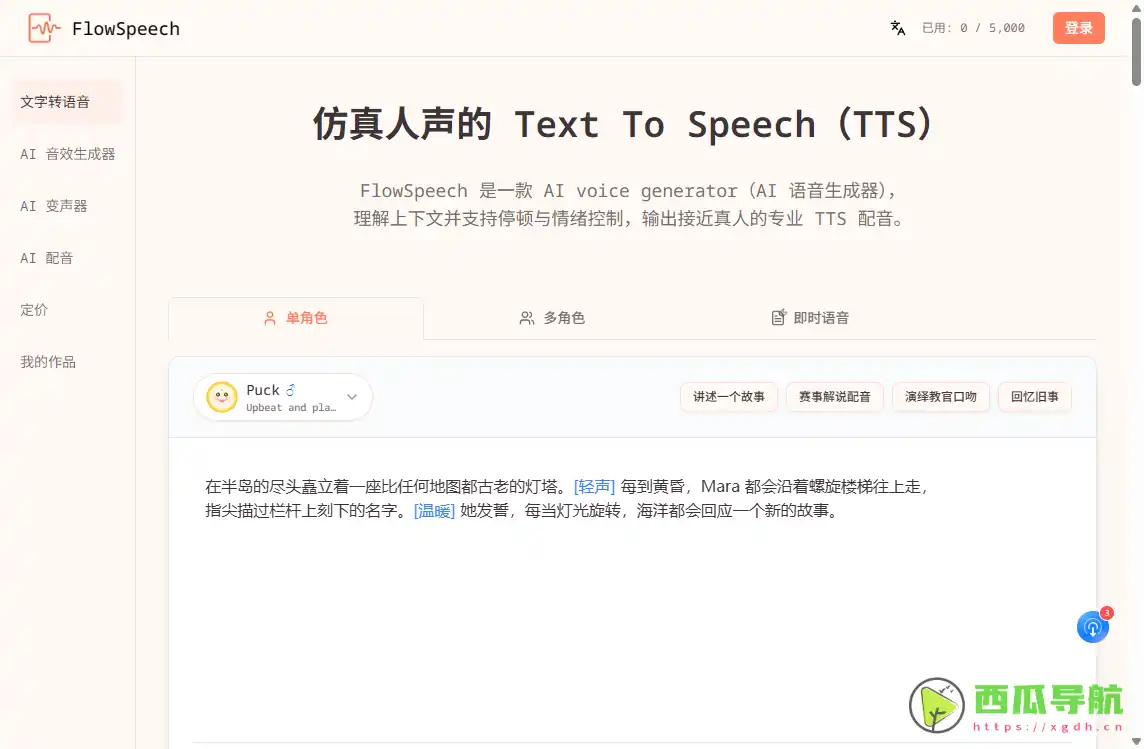Click the 讲述一个故事 preset button
Screen dimensions: 1144x749
(x=729, y=397)
